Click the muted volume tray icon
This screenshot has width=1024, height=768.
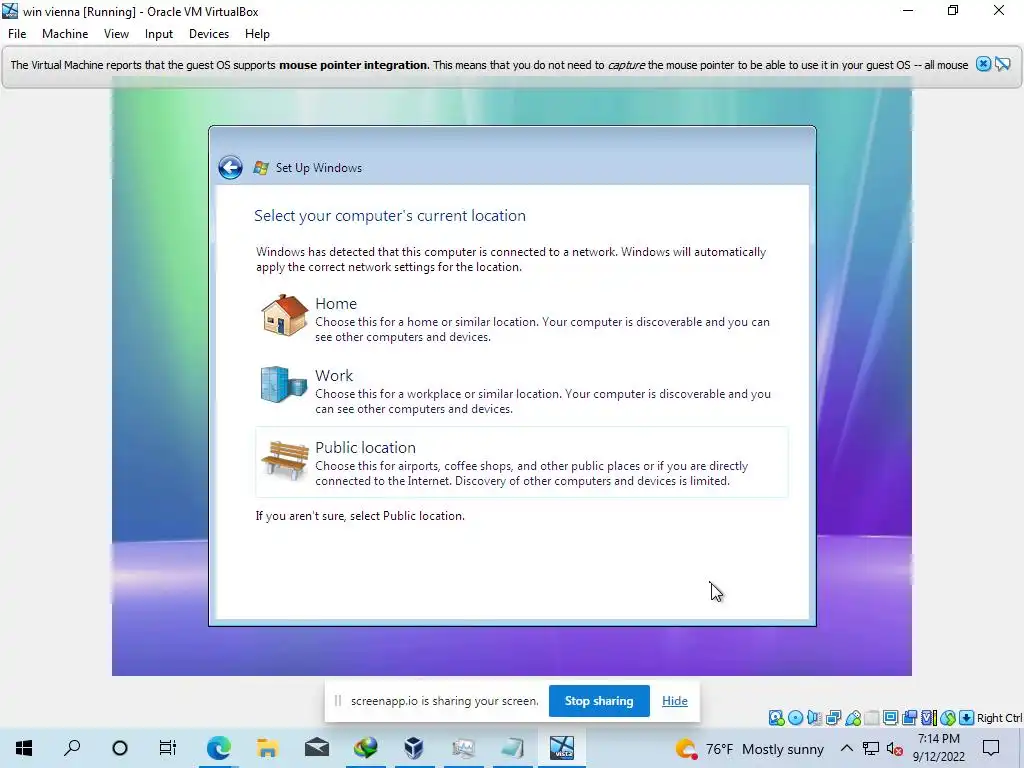point(895,748)
